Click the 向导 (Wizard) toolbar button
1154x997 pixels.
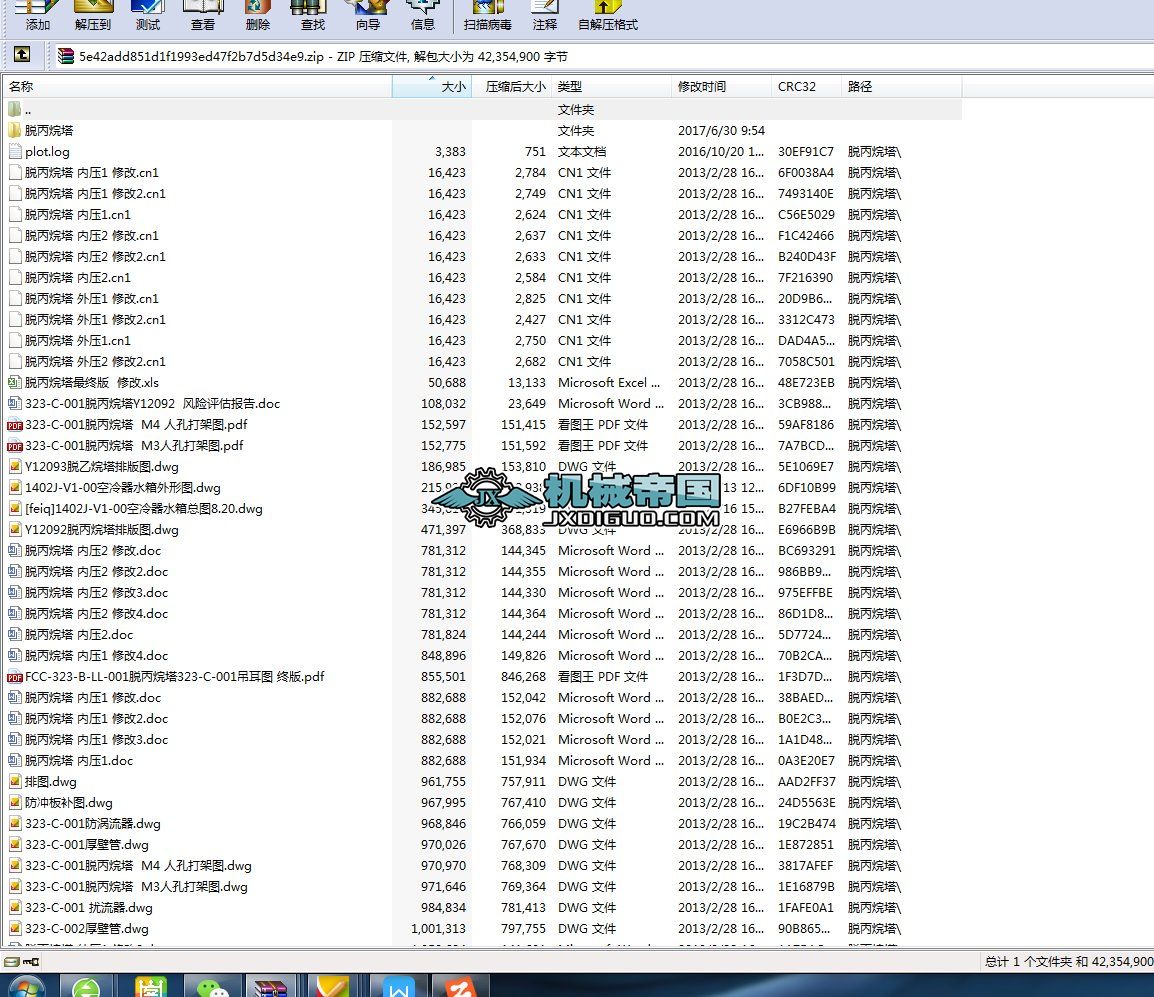[x=367, y=16]
